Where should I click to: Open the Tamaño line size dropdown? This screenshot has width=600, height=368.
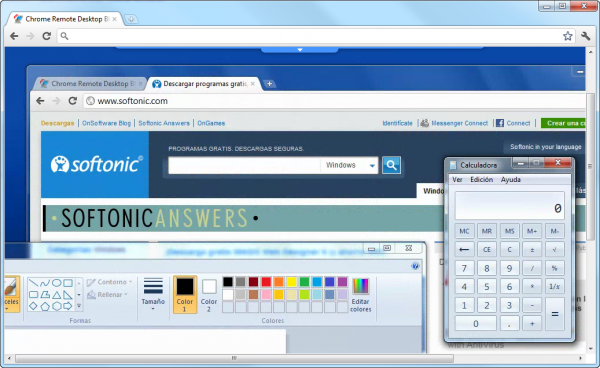153,294
